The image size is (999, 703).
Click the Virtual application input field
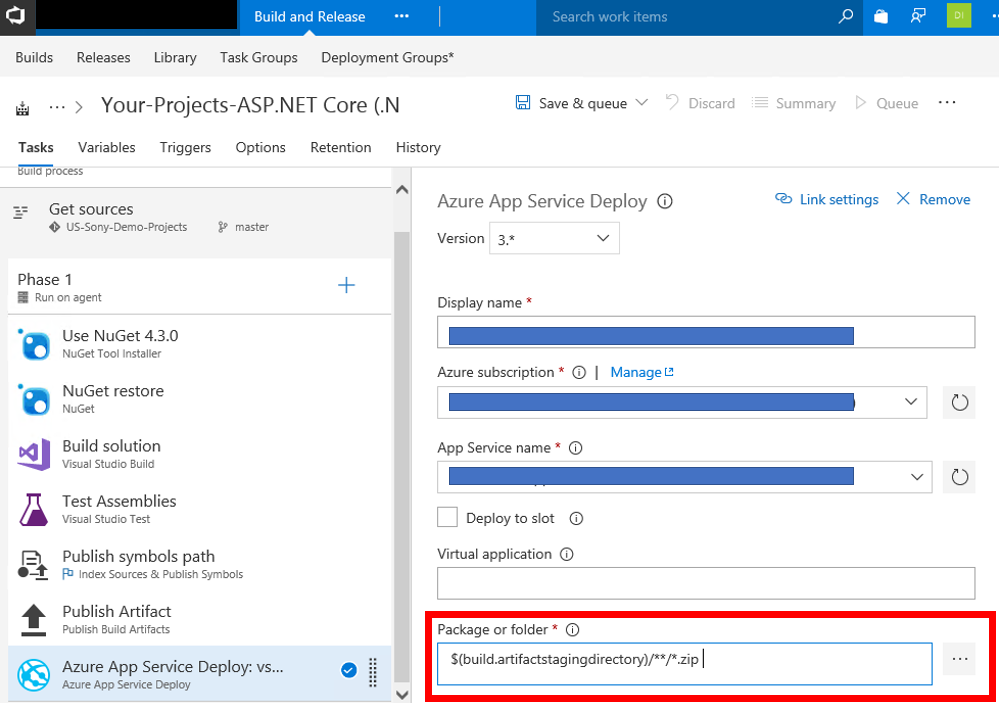coord(706,583)
